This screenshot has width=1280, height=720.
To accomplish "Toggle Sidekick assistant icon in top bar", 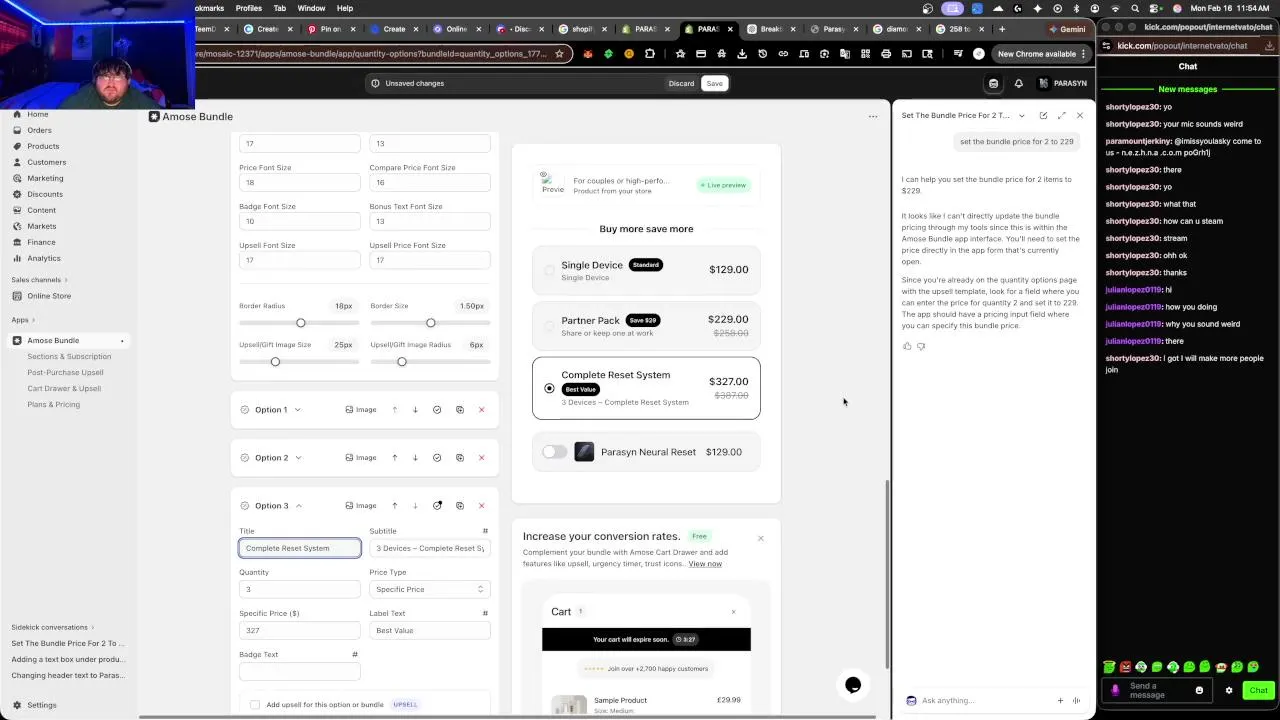I will (993, 83).
